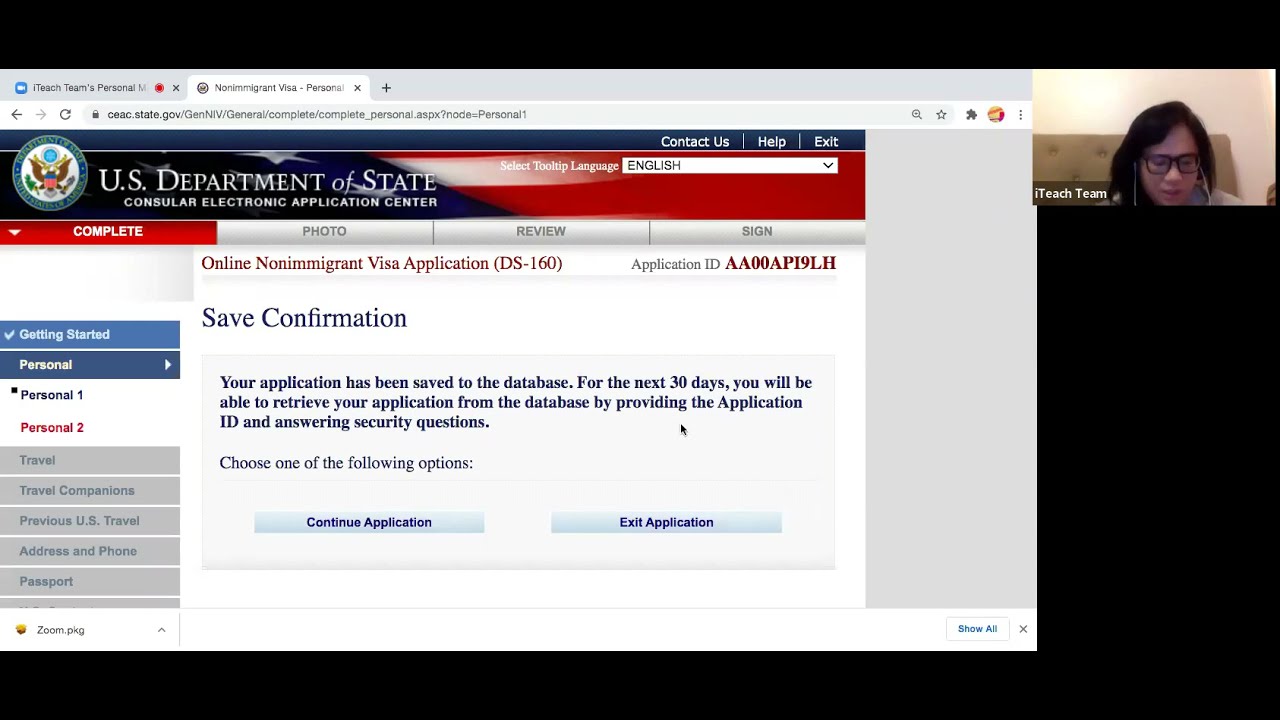Close the Nonimmigrant Visa tab
Viewport: 1280px width, 720px height.
[x=357, y=88]
